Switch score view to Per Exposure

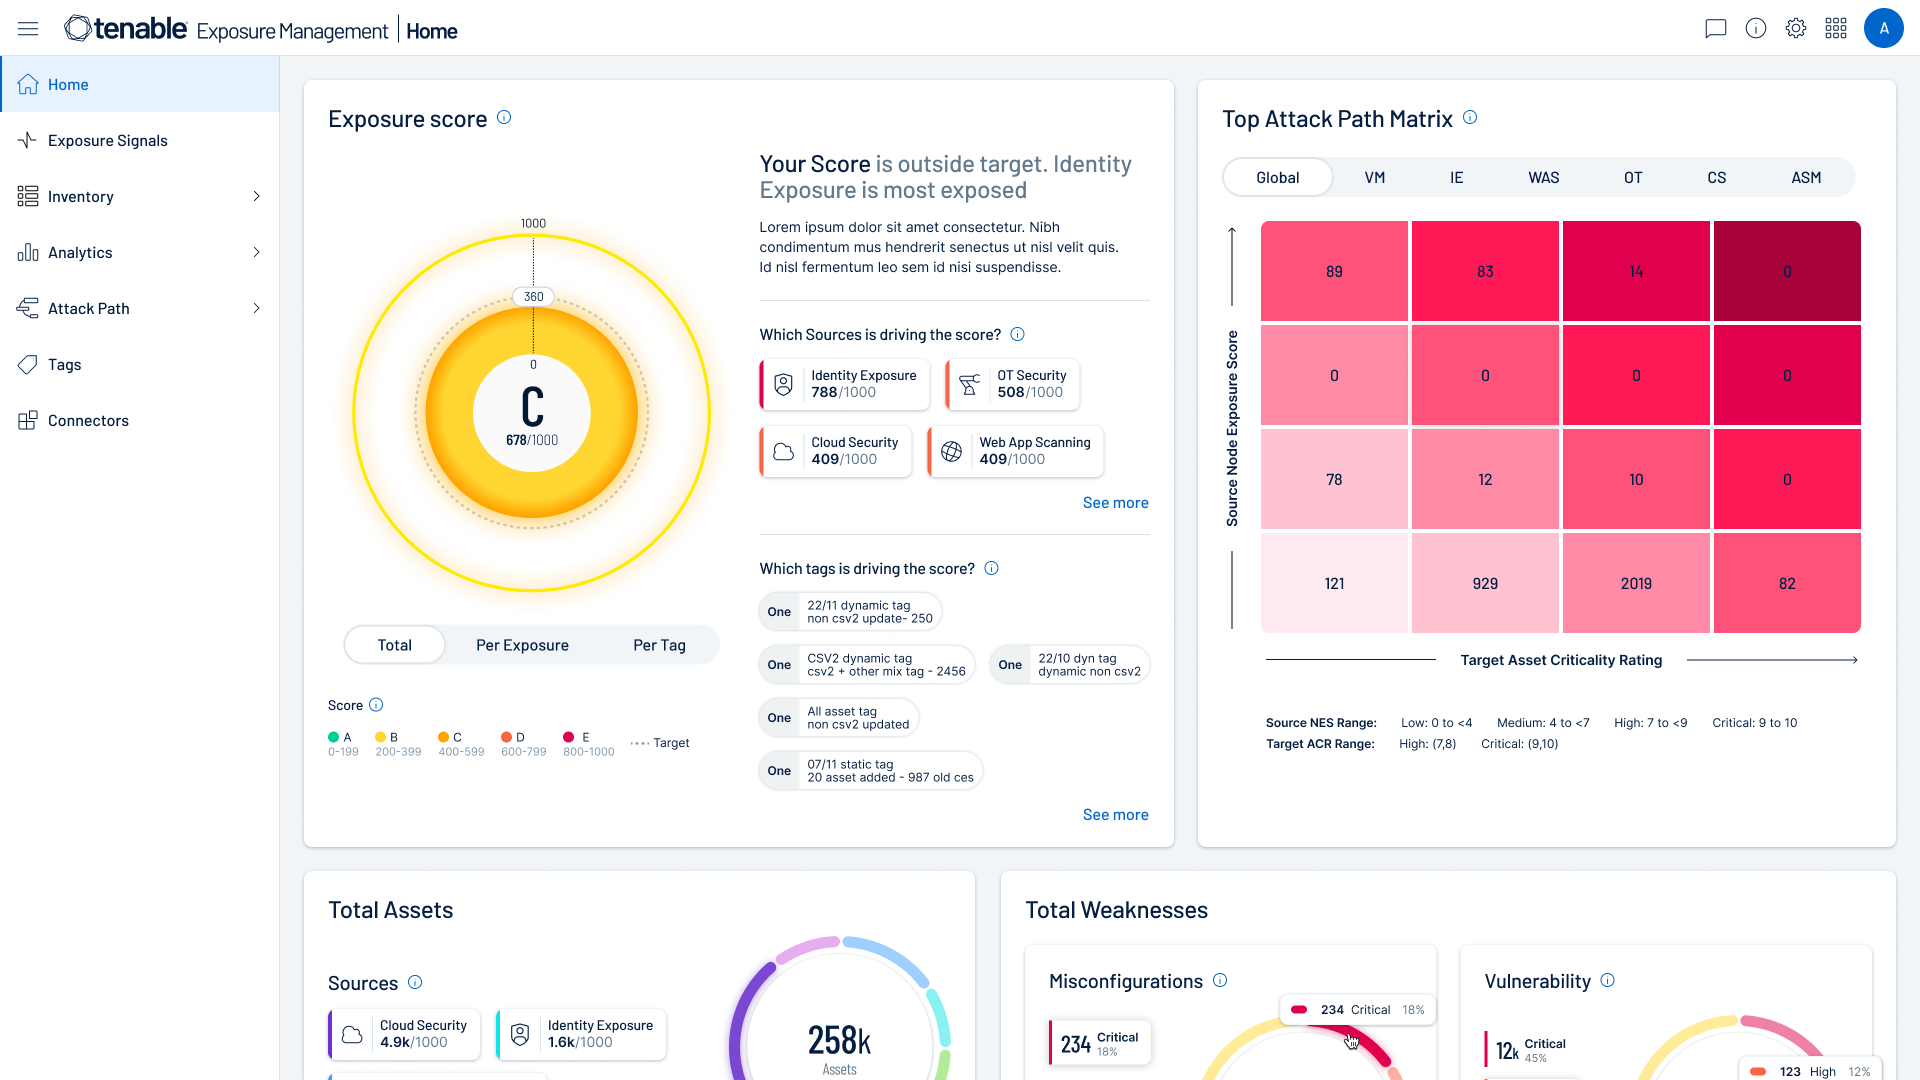pos(522,645)
